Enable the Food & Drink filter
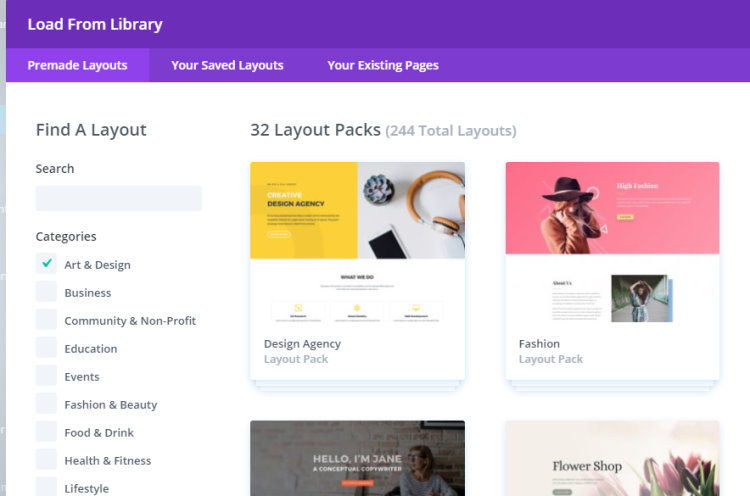Image resolution: width=750 pixels, height=496 pixels. tap(46, 431)
